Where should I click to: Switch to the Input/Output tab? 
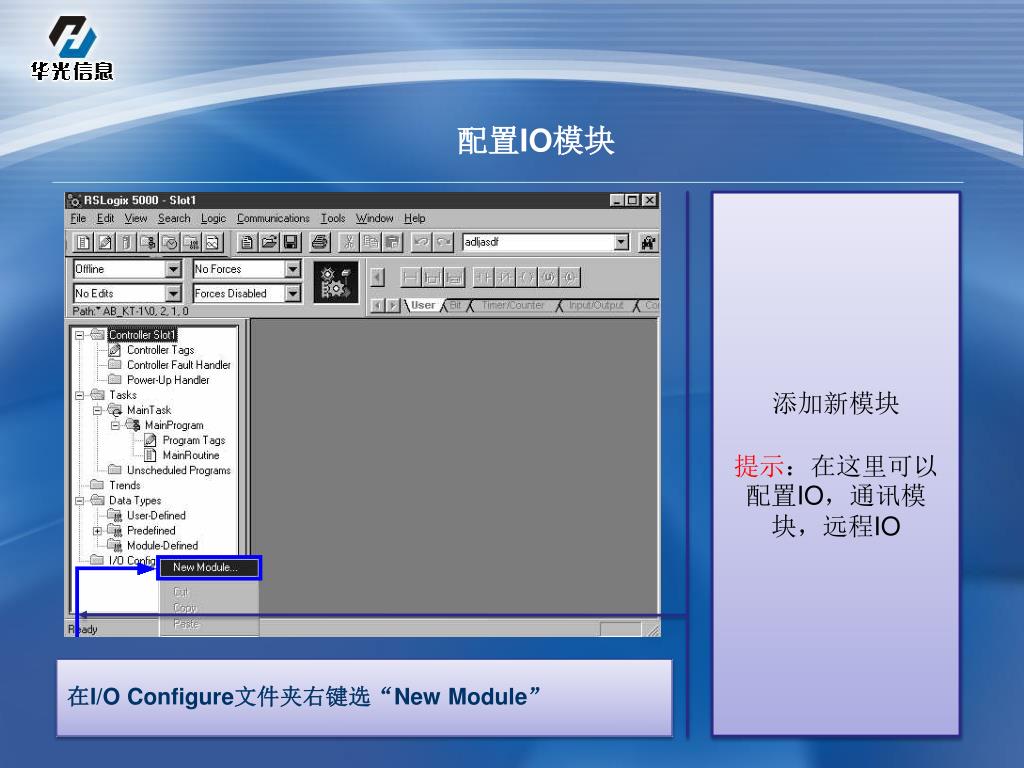pyautogui.click(x=596, y=305)
